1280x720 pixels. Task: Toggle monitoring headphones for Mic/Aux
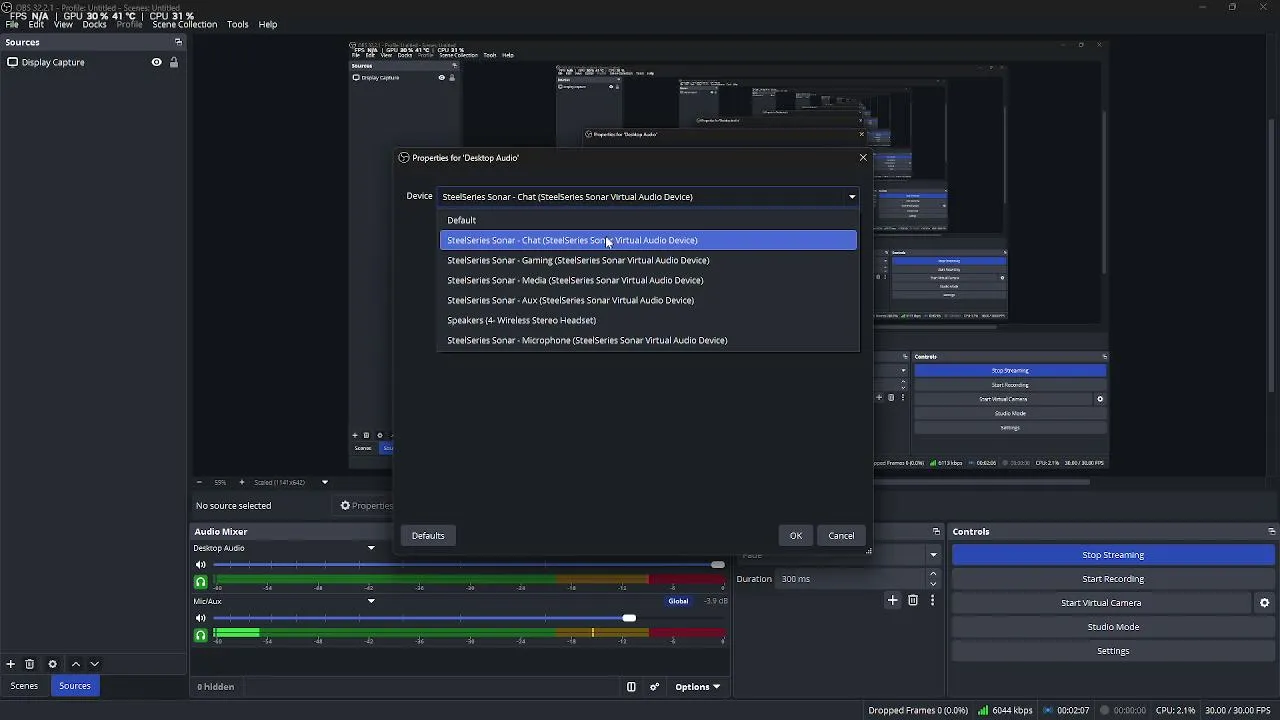click(200, 635)
